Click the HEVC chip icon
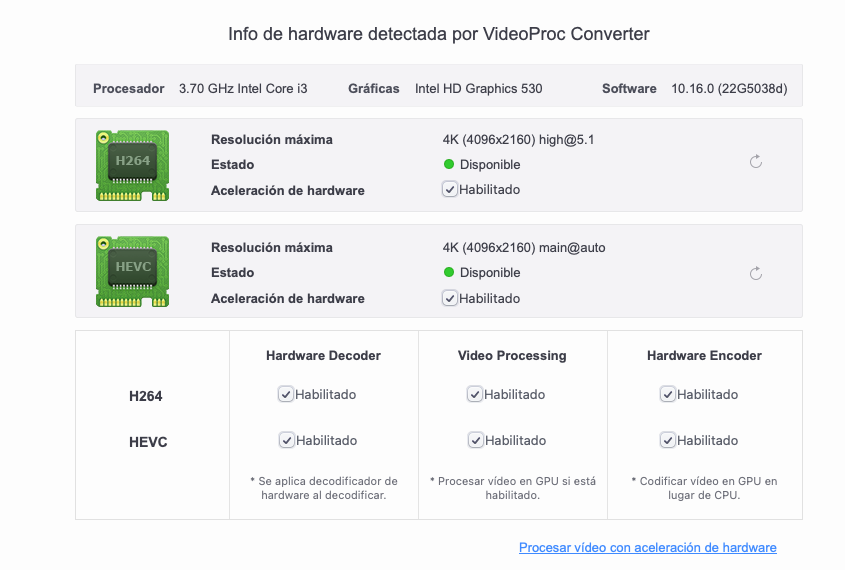The width and height of the screenshot is (845, 570). [x=133, y=272]
